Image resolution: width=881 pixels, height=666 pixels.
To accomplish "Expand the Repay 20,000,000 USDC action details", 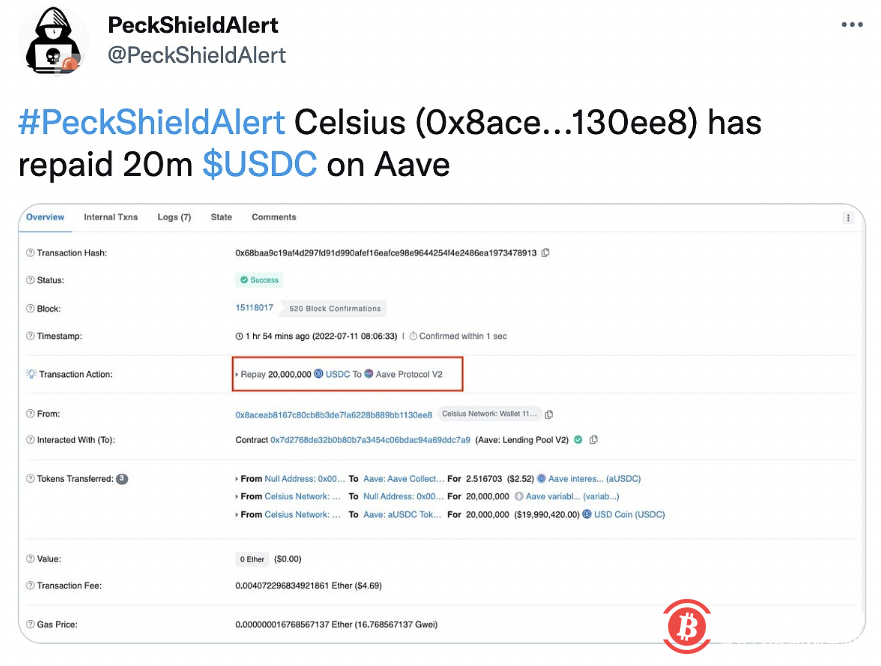I will [x=236, y=373].
